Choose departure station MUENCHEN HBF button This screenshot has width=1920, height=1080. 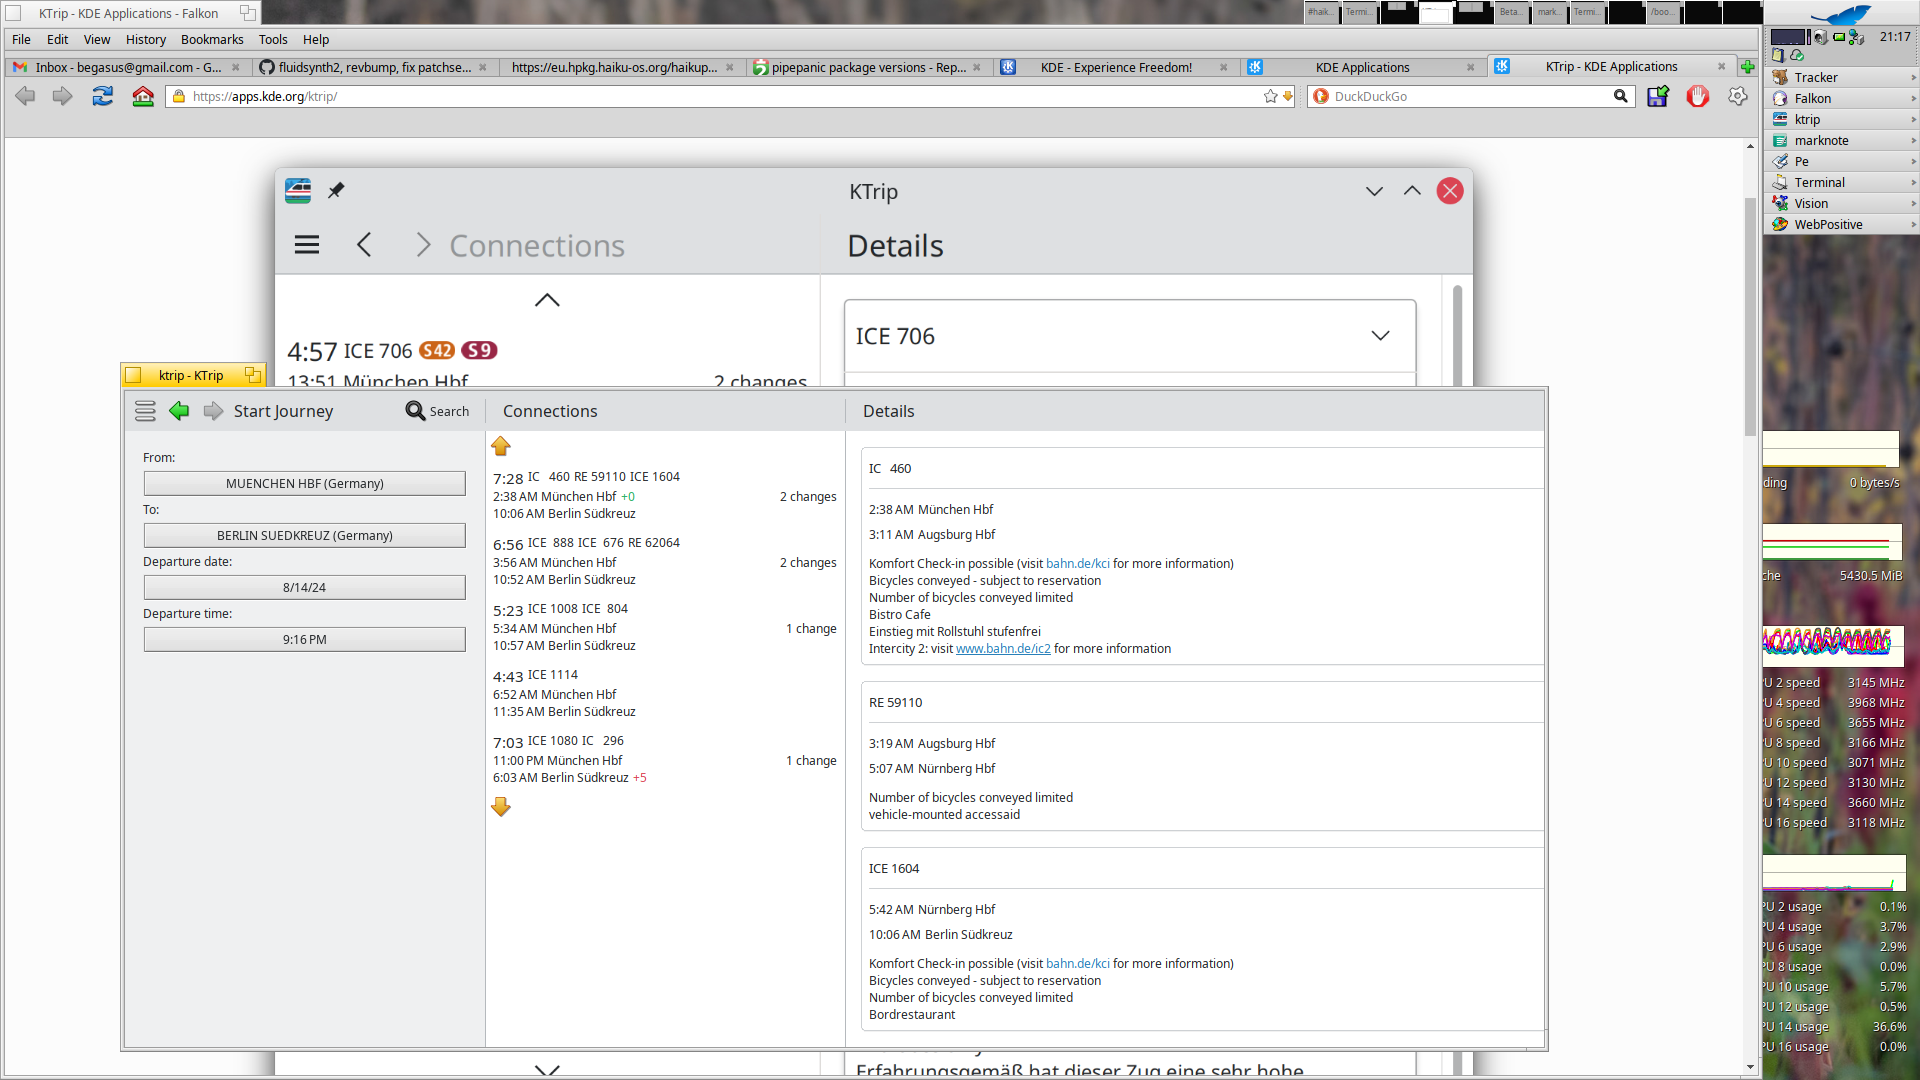pos(304,483)
